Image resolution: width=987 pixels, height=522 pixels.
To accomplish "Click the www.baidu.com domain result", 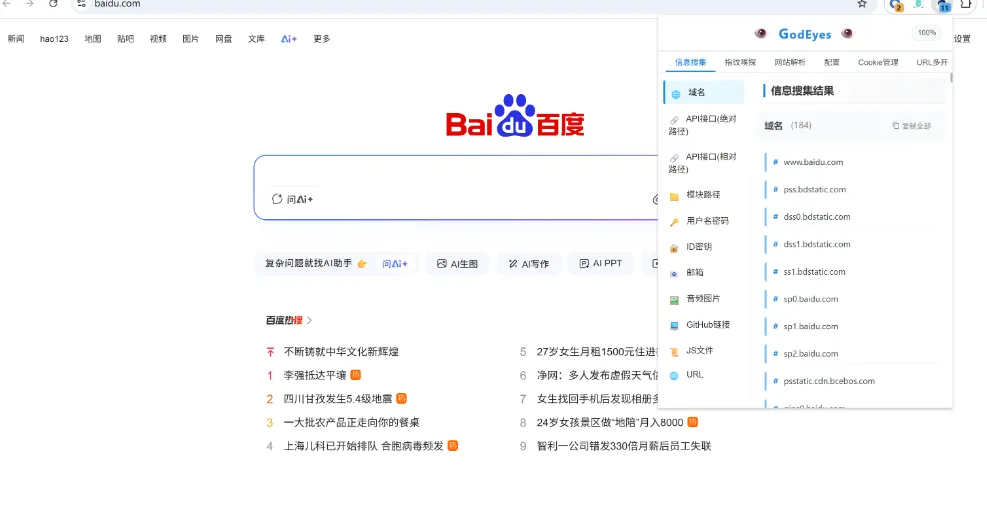I will point(813,162).
